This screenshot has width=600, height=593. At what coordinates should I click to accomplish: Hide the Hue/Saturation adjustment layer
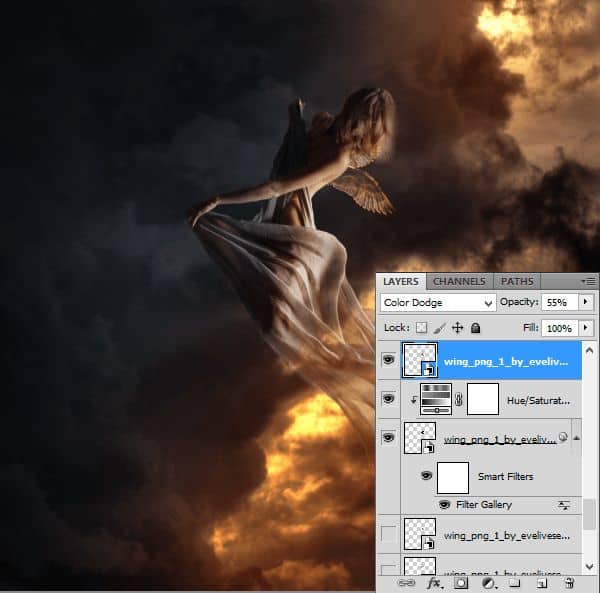[x=388, y=398]
